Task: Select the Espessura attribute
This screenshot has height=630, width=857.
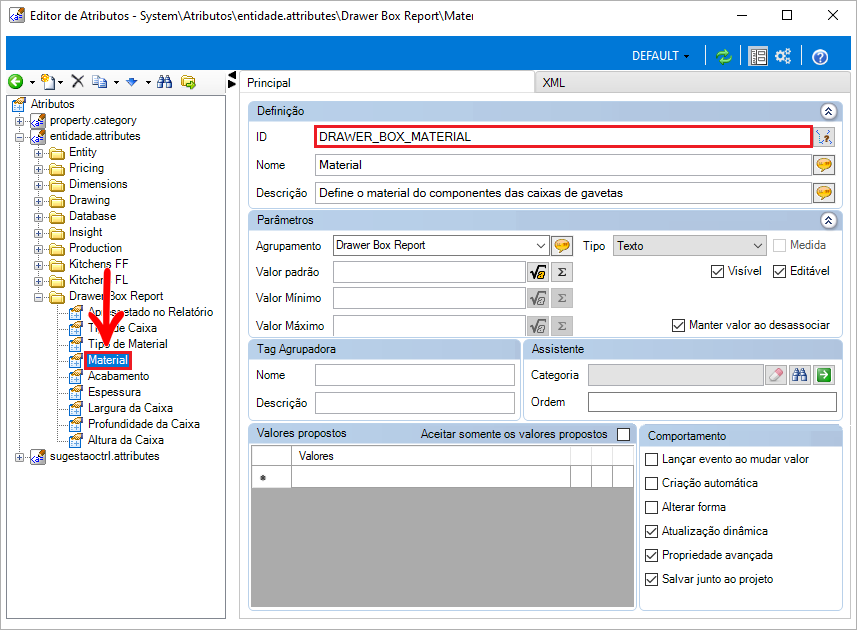Action: tap(114, 392)
